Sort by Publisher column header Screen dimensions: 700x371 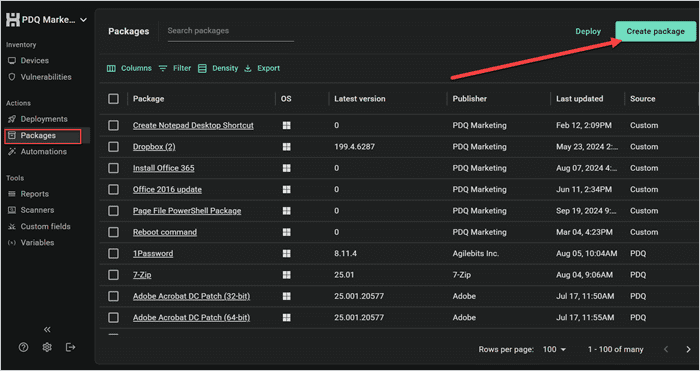pyautogui.click(x=470, y=99)
